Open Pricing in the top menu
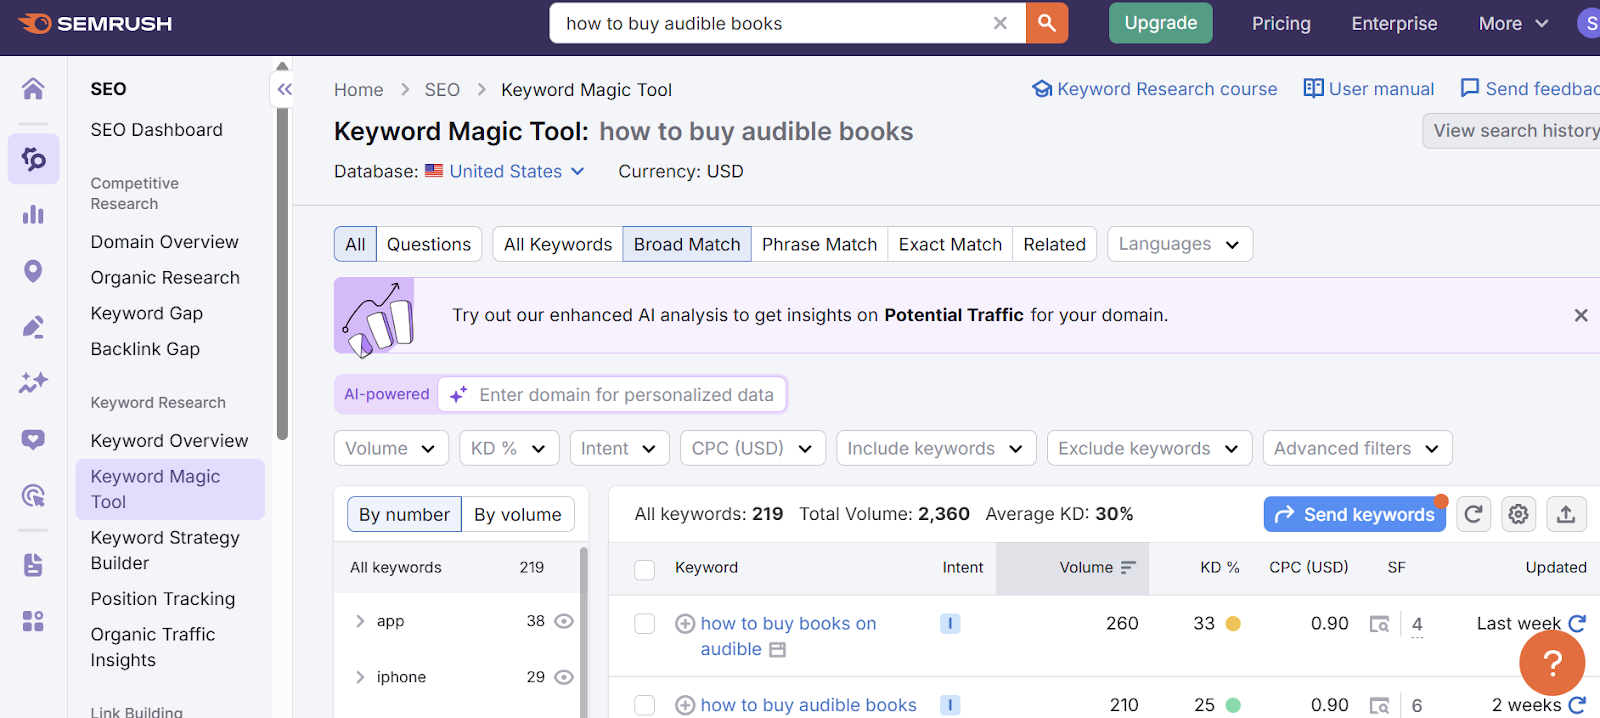The image size is (1600, 718). point(1281,23)
